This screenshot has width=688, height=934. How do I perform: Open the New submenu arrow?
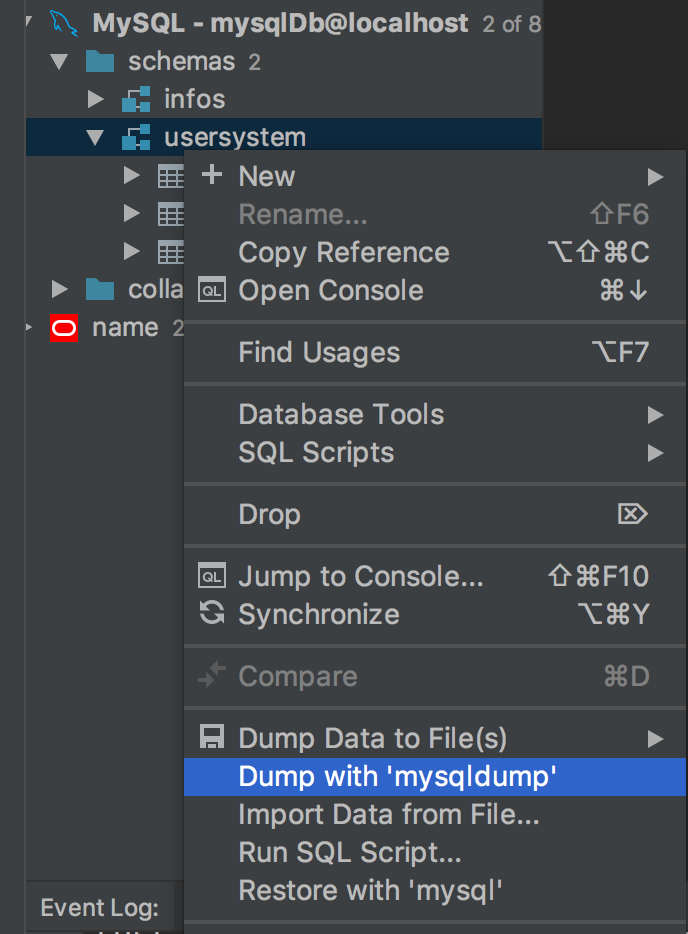(655, 176)
